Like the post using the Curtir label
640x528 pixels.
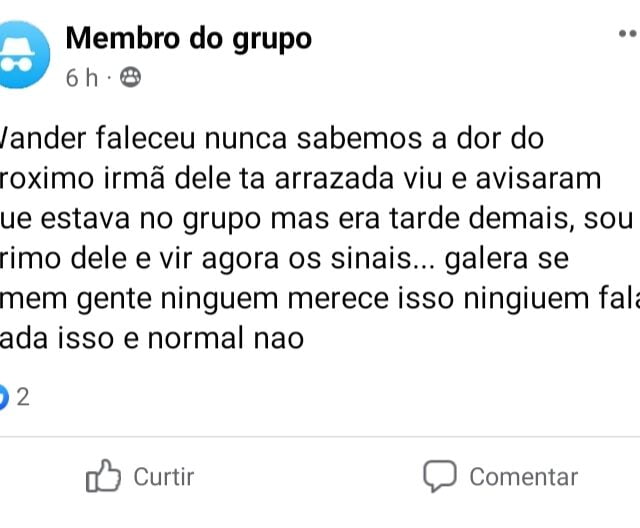(164, 477)
